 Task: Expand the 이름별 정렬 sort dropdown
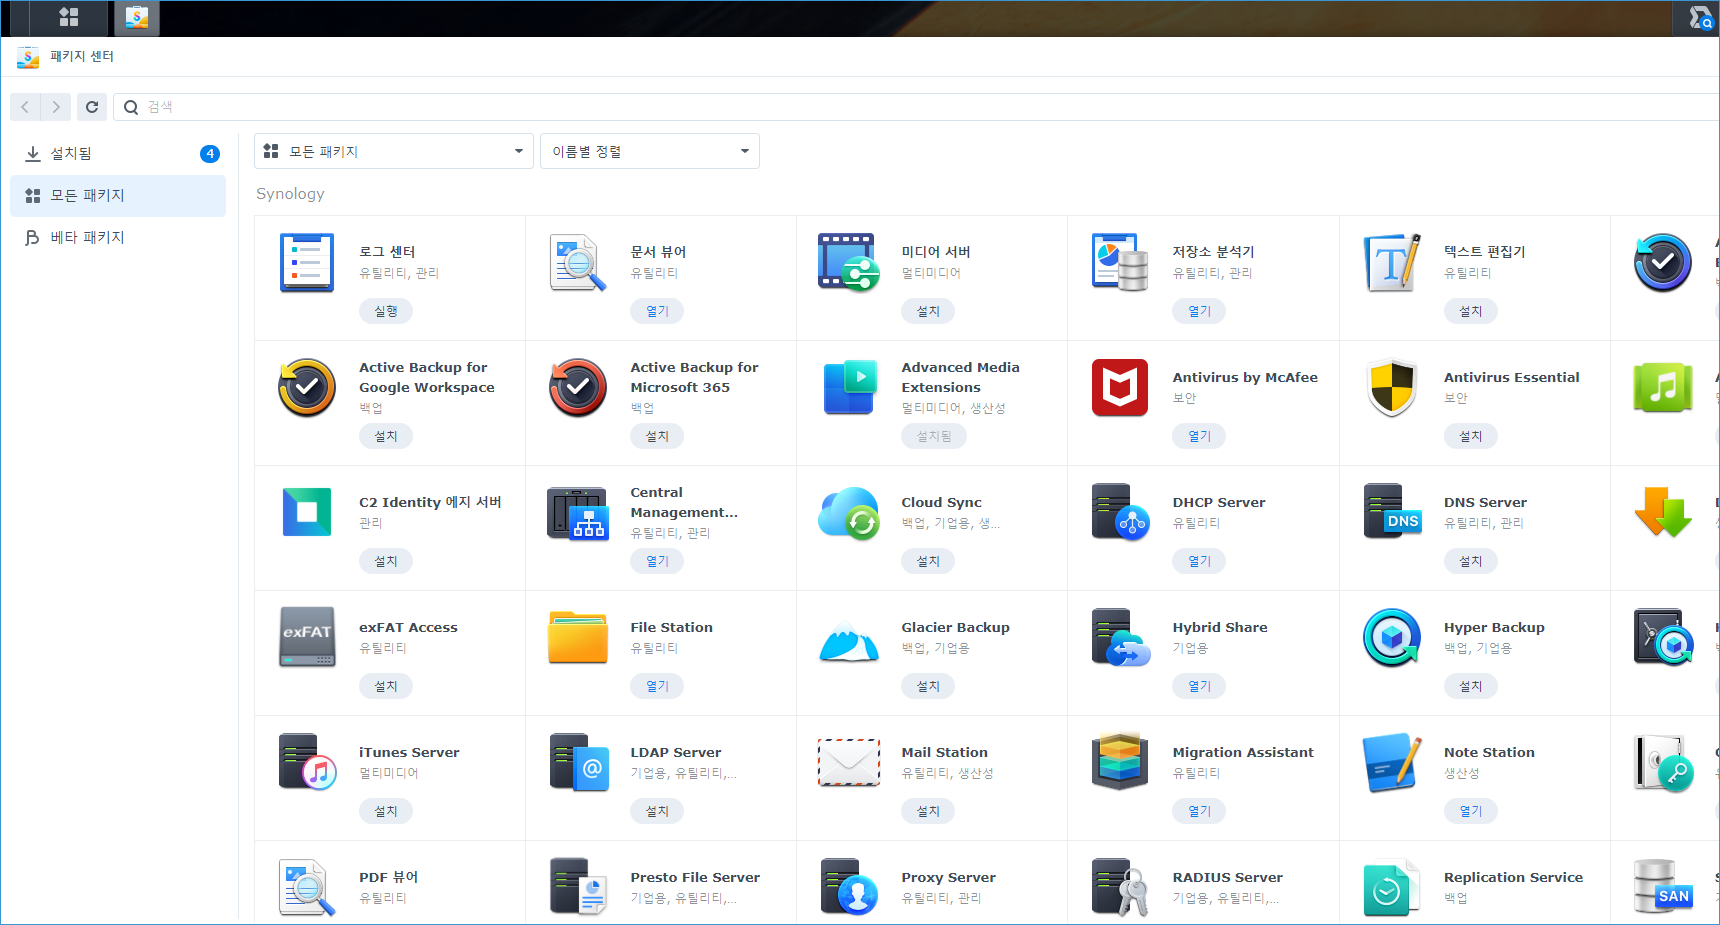click(650, 151)
